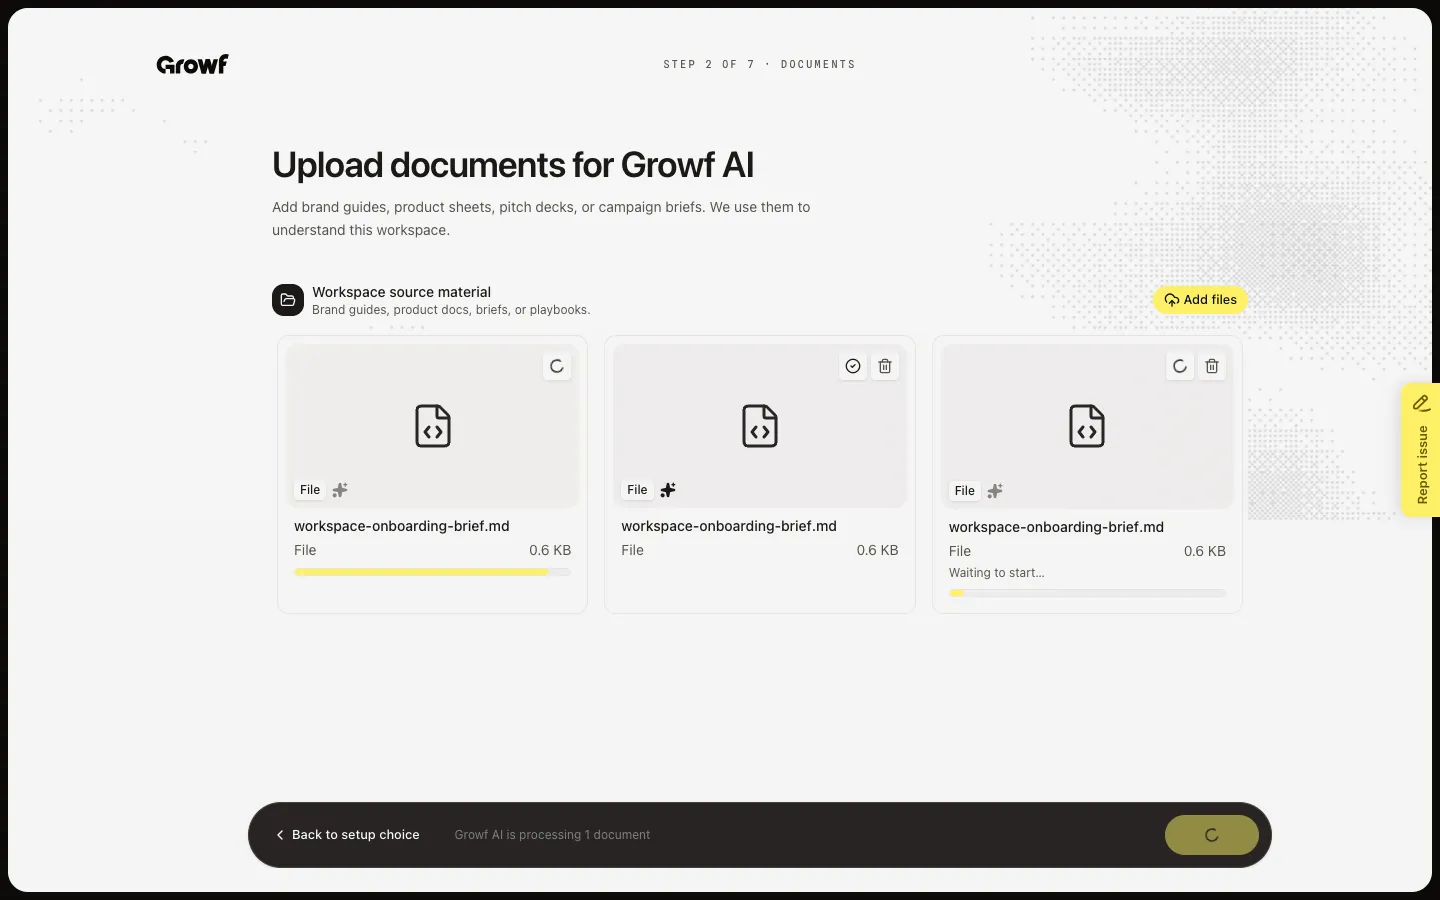Click the Growf AI is processing 1 document text

[x=552, y=835]
